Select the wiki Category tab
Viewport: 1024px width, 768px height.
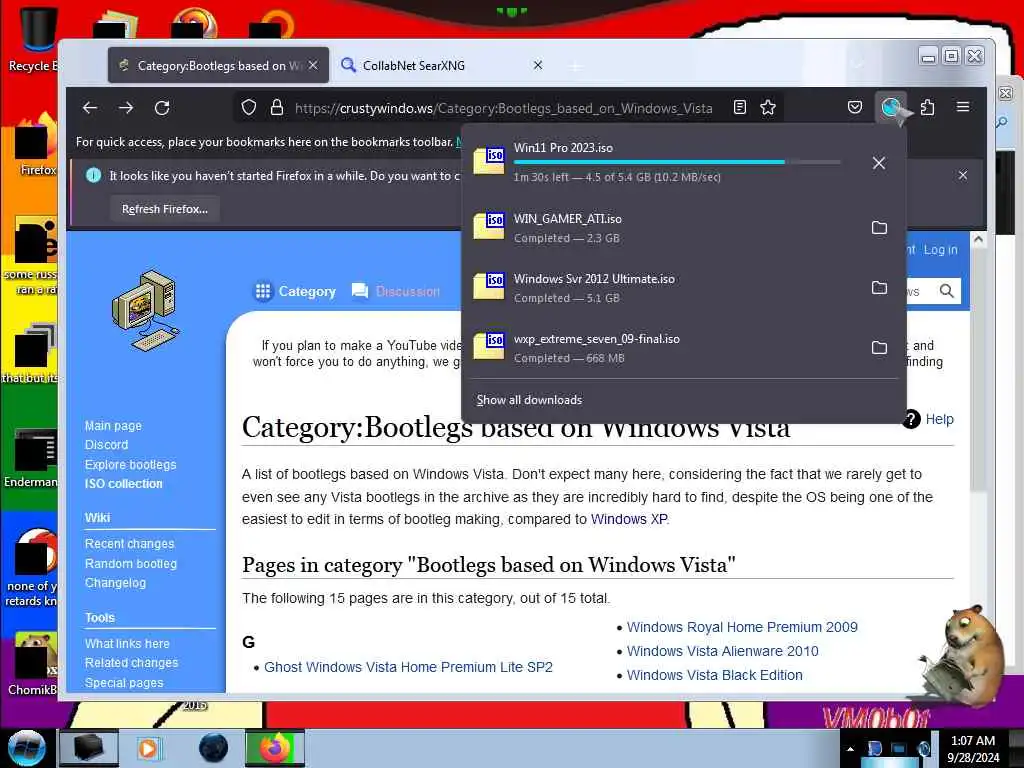point(295,291)
